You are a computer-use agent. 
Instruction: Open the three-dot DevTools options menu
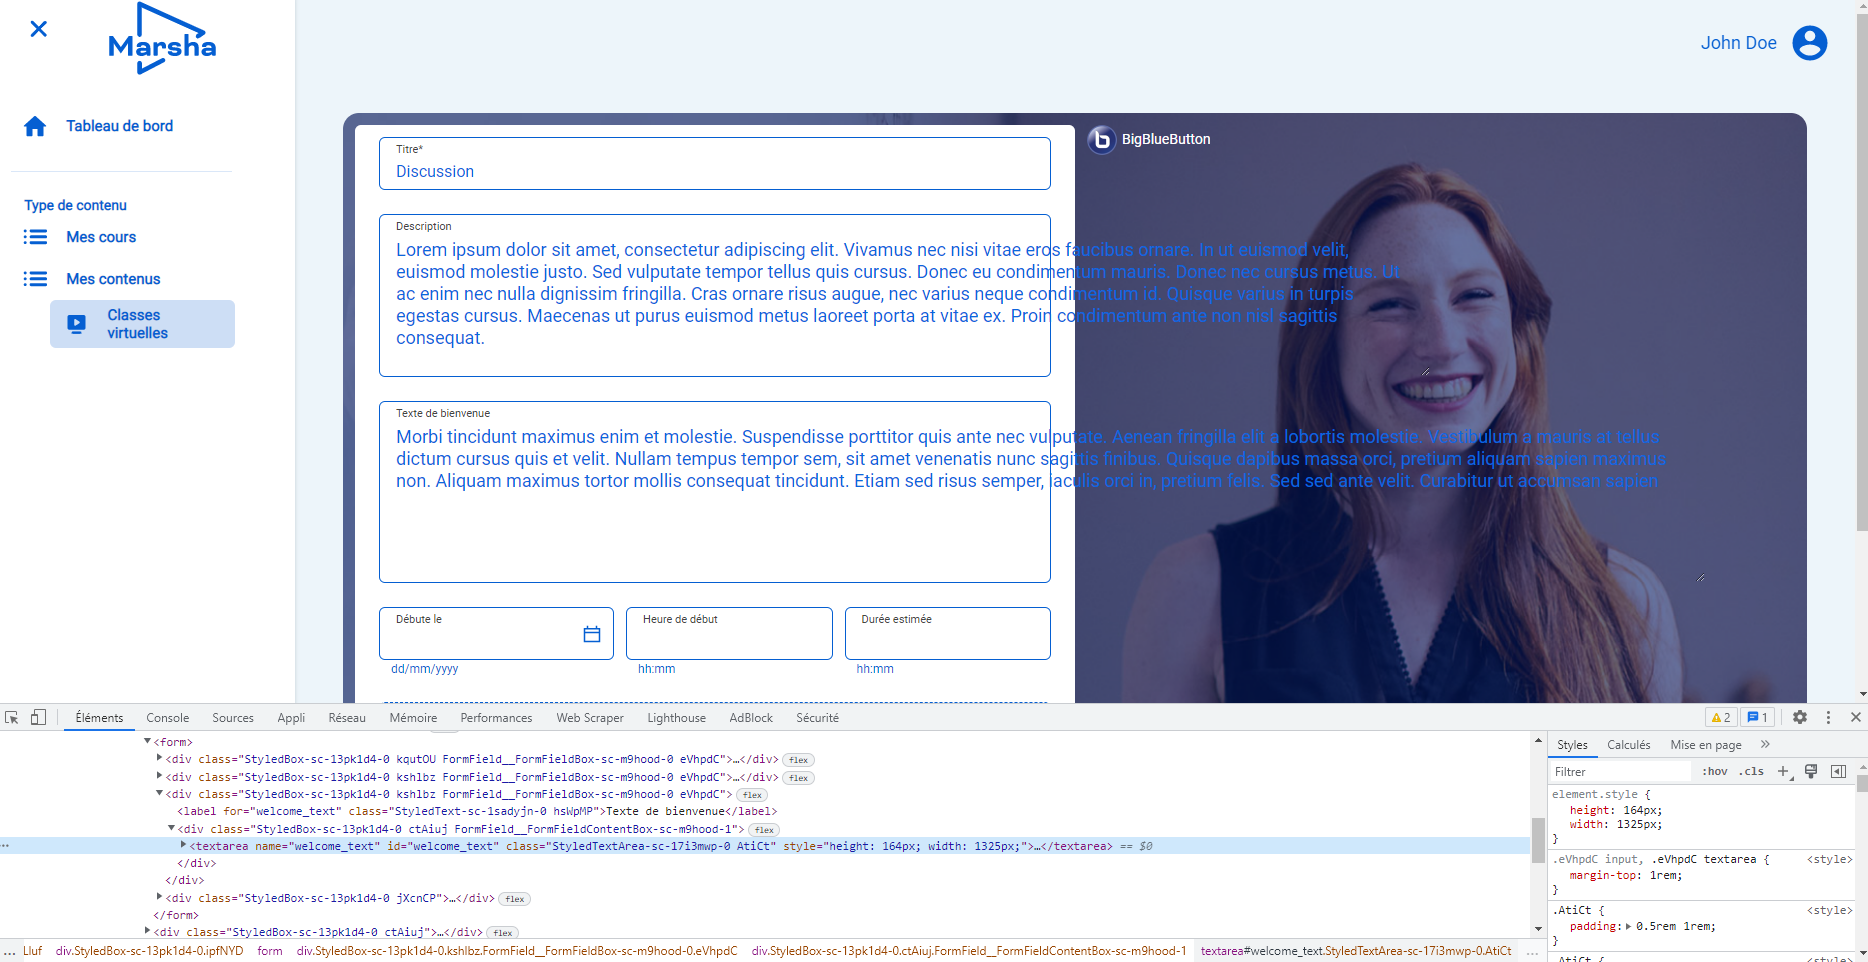click(x=1828, y=717)
